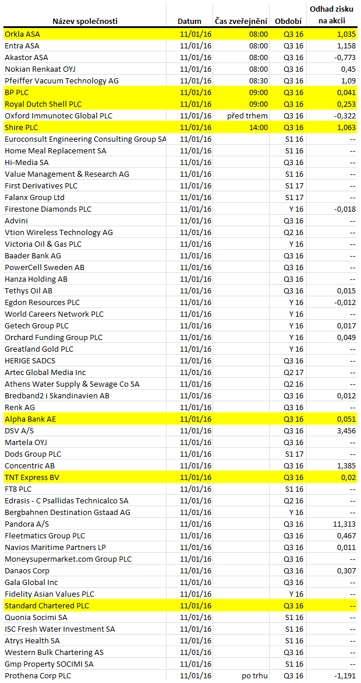
Task: Click the 'Odhad zisku na akcii' header
Action: 331,15
